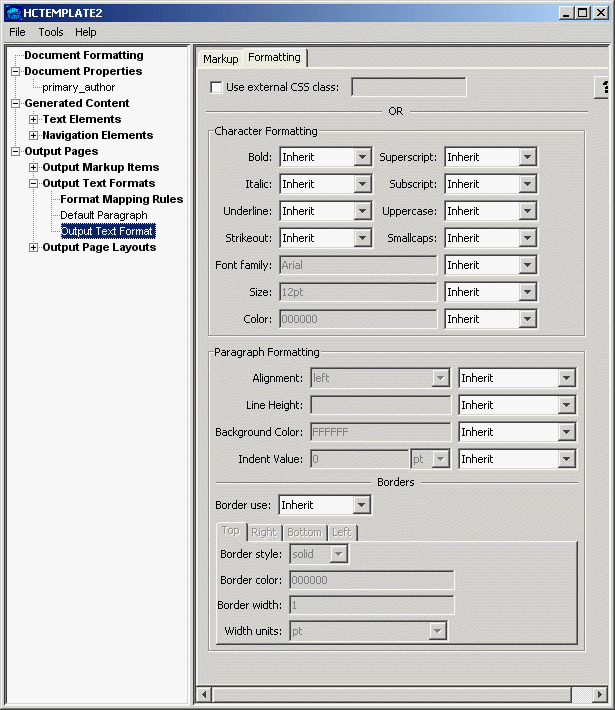Select primary_author in the tree

click(78, 88)
